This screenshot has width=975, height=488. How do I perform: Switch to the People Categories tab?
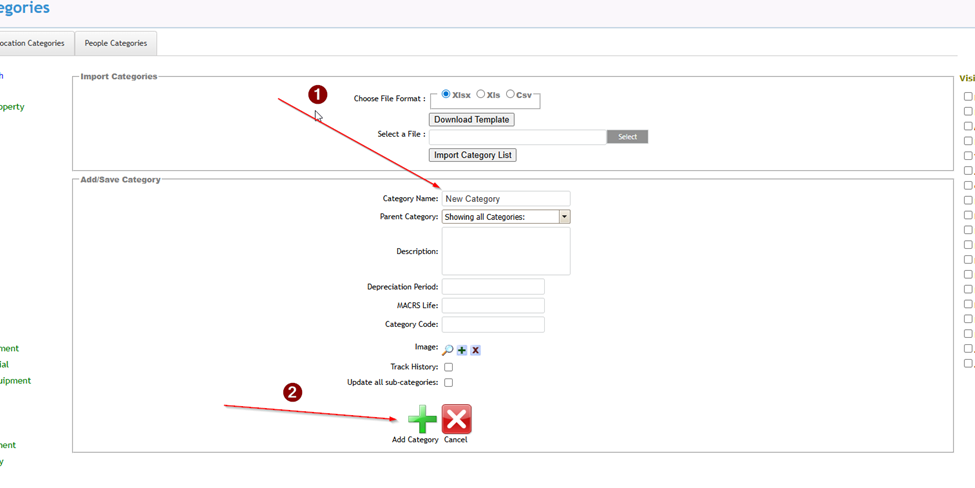pos(115,43)
